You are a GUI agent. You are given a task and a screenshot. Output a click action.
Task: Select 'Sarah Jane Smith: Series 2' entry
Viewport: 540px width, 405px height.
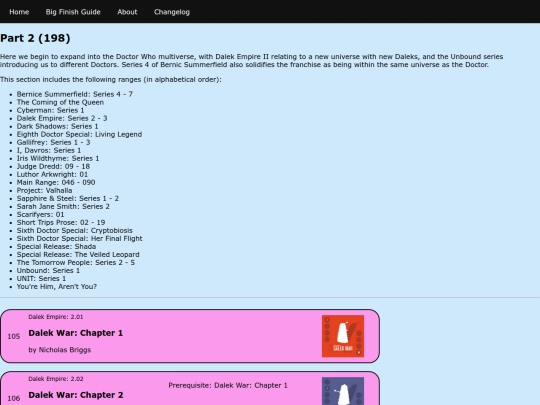[63, 207]
